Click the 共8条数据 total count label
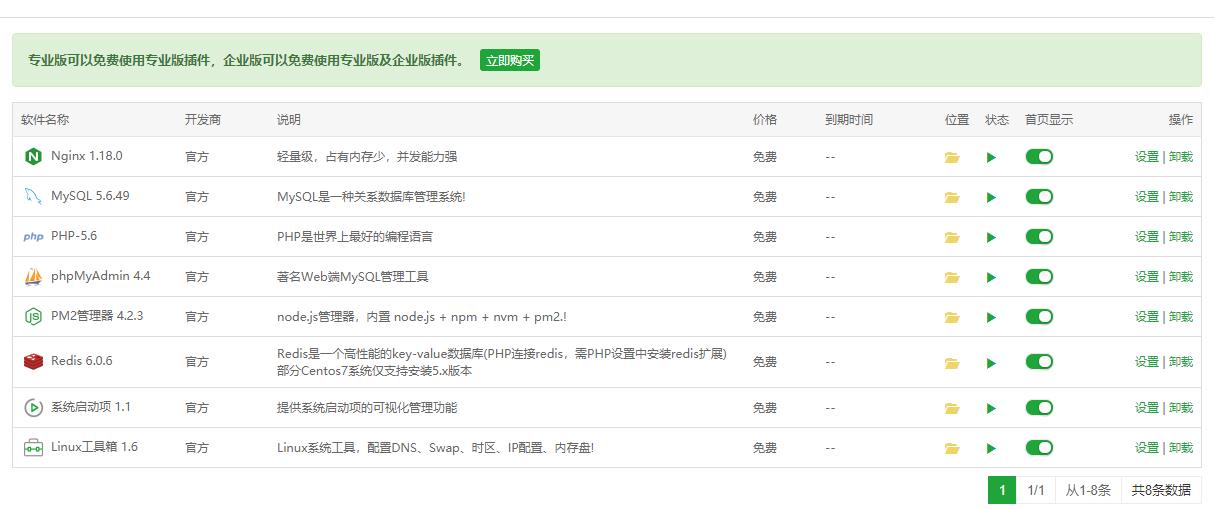 1161,490
